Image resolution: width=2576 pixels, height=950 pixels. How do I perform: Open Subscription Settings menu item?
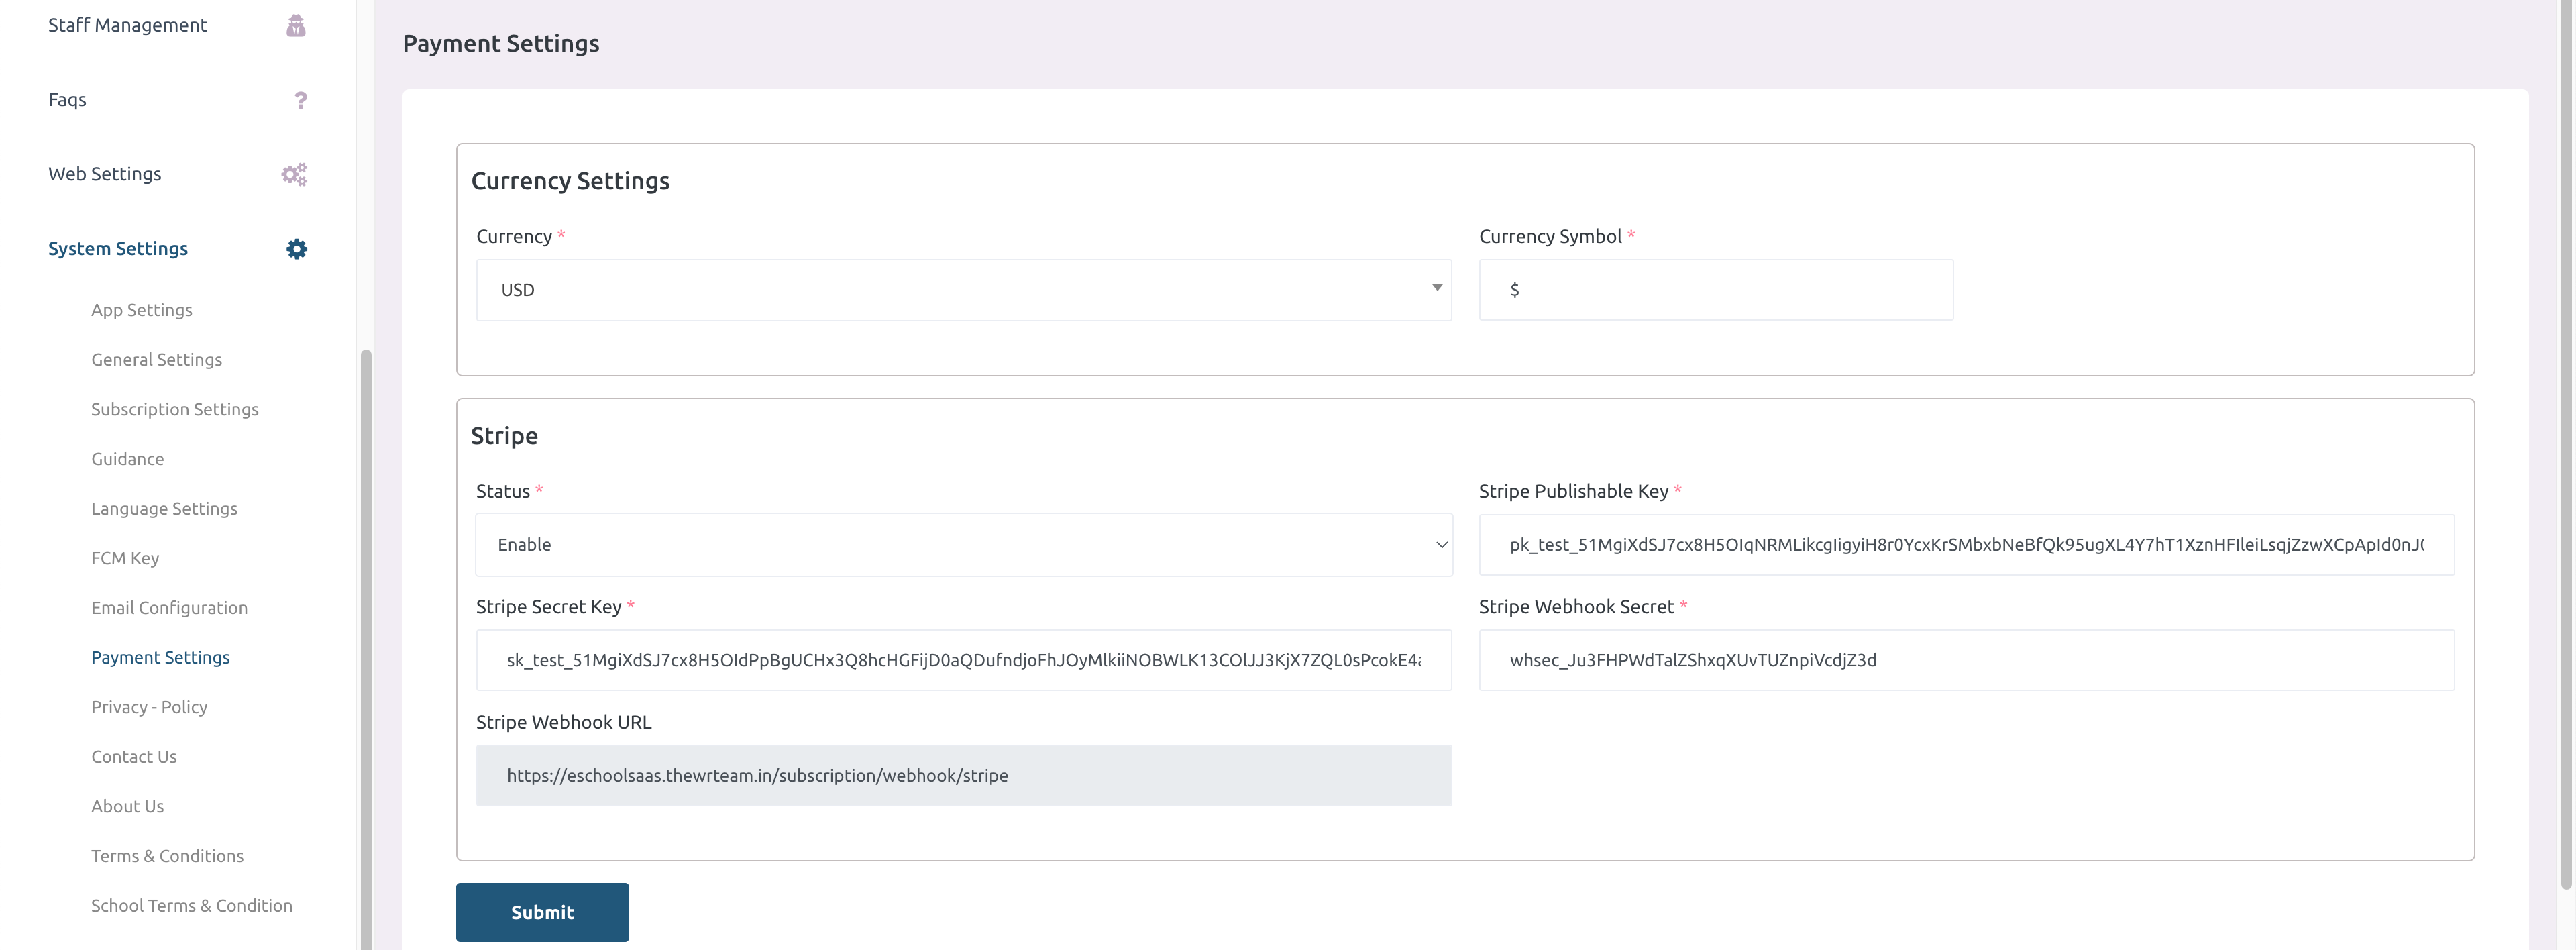(x=174, y=409)
